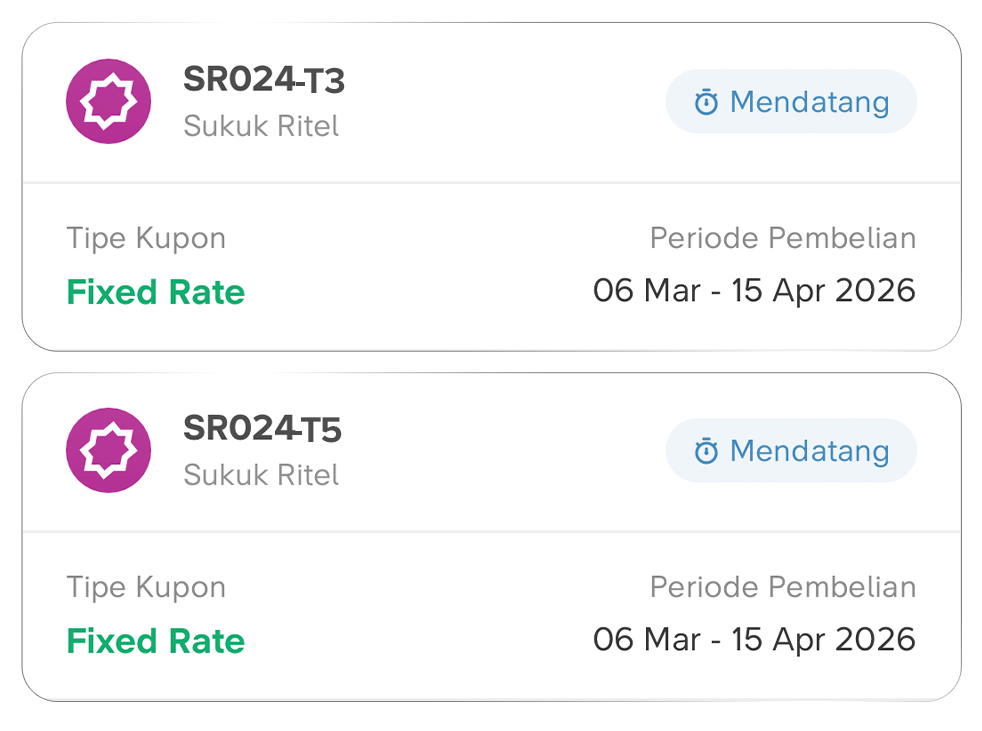
Task: Click the stopwatch icon on SR024-T5 badge
Action: coord(706,451)
